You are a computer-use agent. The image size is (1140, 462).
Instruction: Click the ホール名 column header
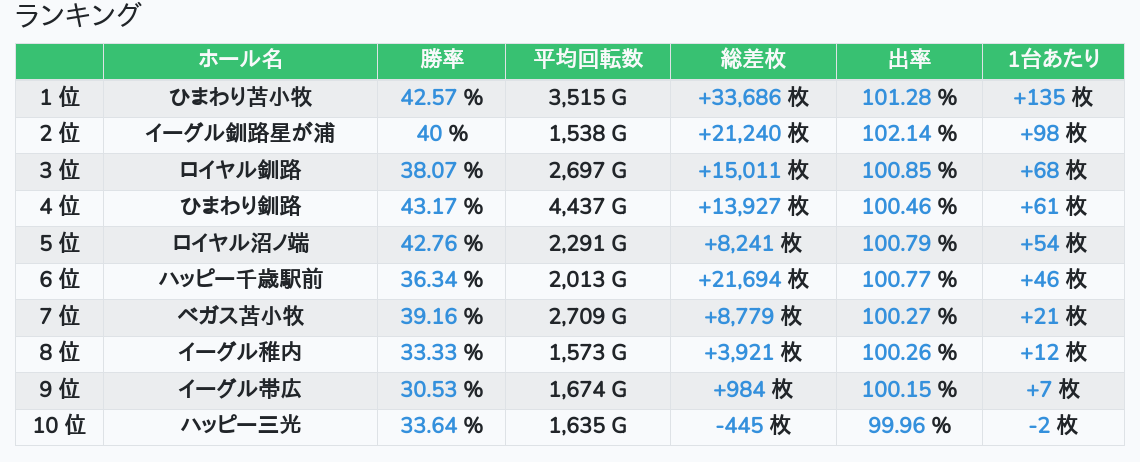pos(240,60)
